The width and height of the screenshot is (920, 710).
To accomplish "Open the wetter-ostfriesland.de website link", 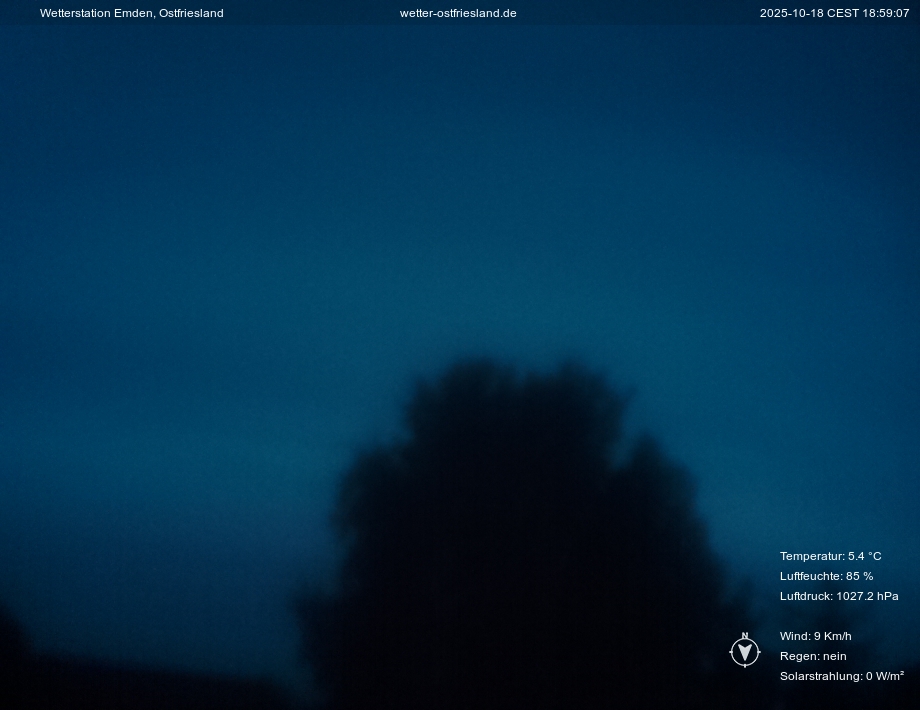I will pyautogui.click(x=458, y=13).
